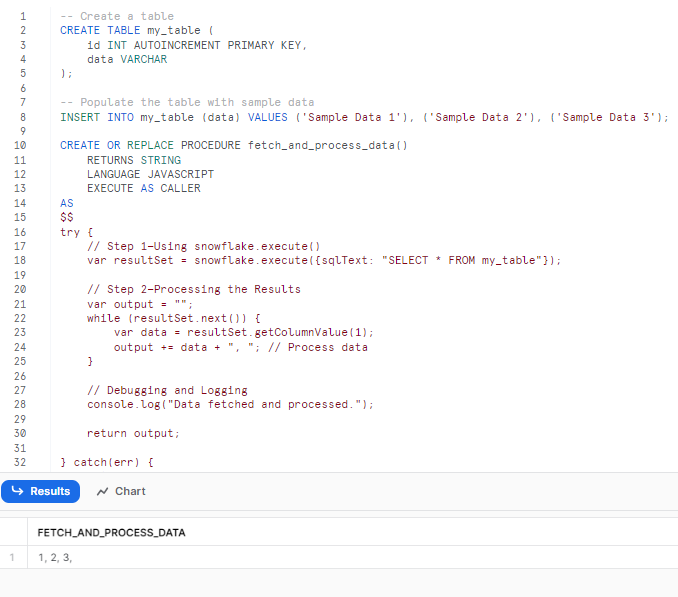Click the 'CREATE TABLE my_table' line

click(137, 30)
